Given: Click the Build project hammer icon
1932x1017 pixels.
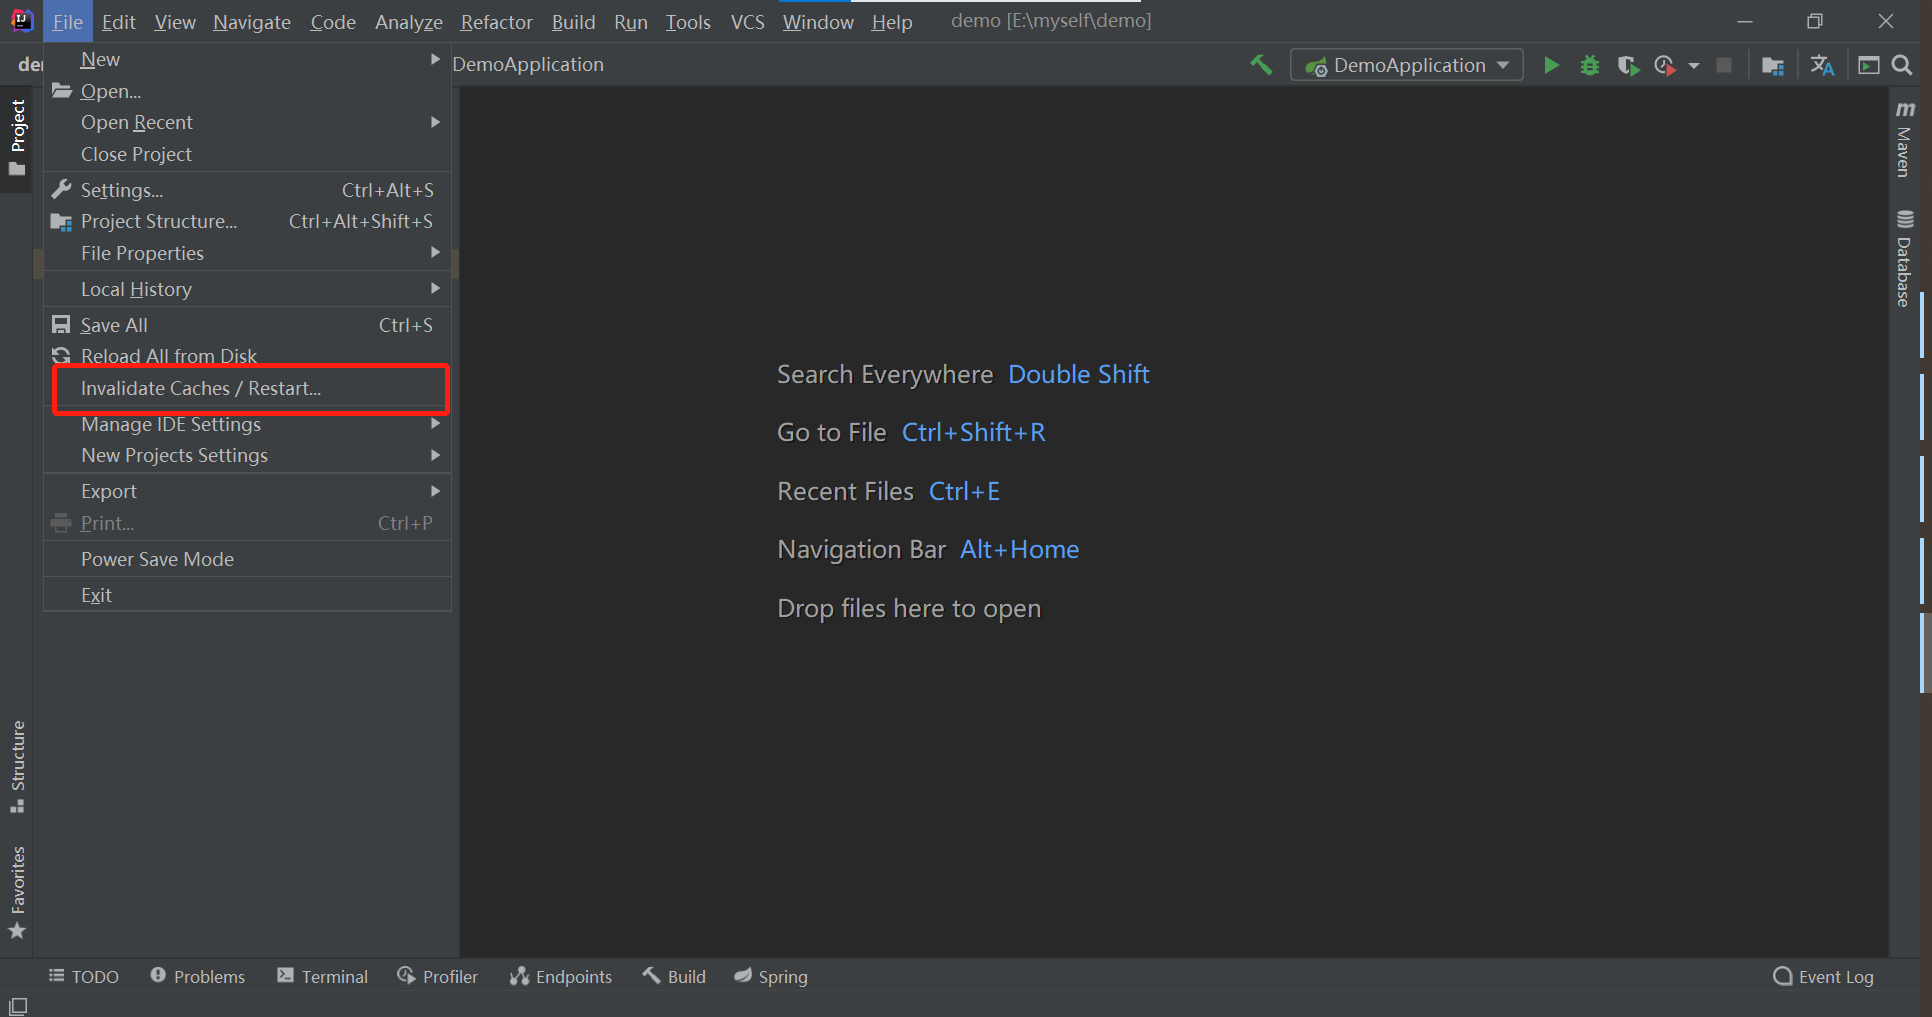Looking at the screenshot, I should pyautogui.click(x=1260, y=64).
